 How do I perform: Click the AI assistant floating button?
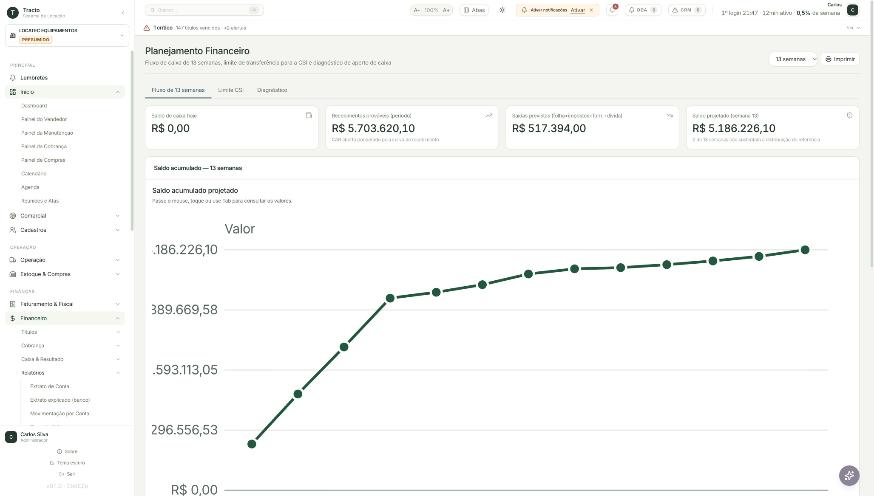849,475
